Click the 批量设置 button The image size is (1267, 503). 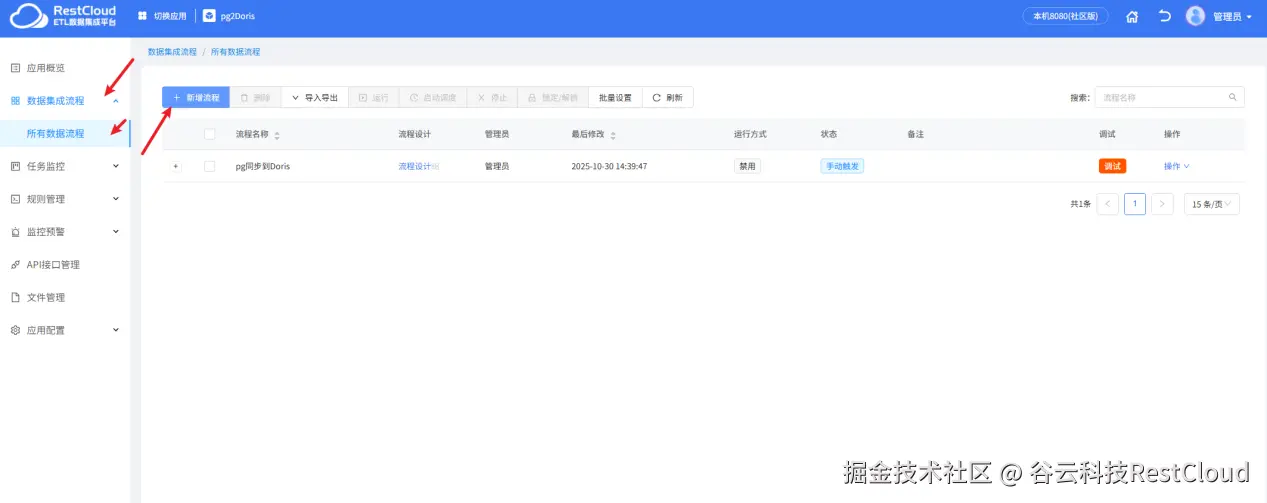[615, 97]
